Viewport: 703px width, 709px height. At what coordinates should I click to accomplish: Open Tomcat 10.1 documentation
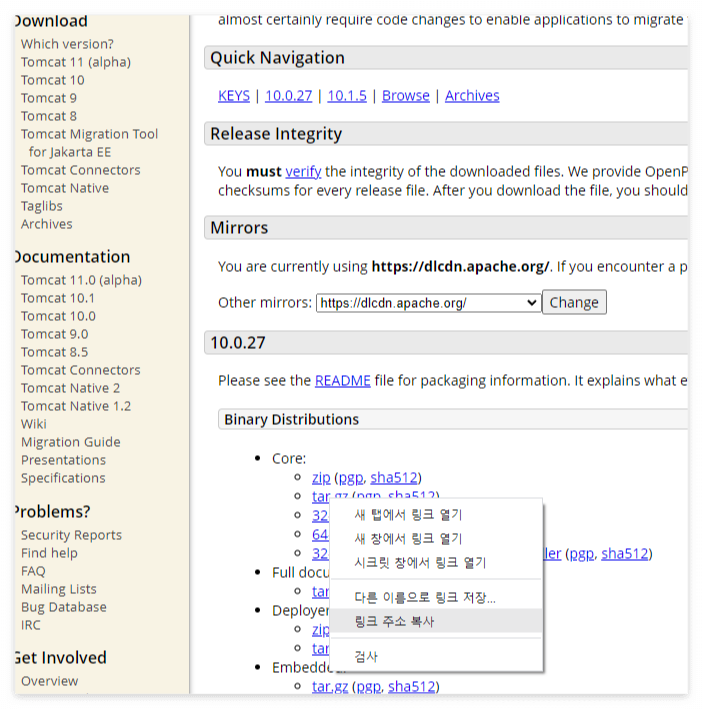pyautogui.click(x=58, y=298)
